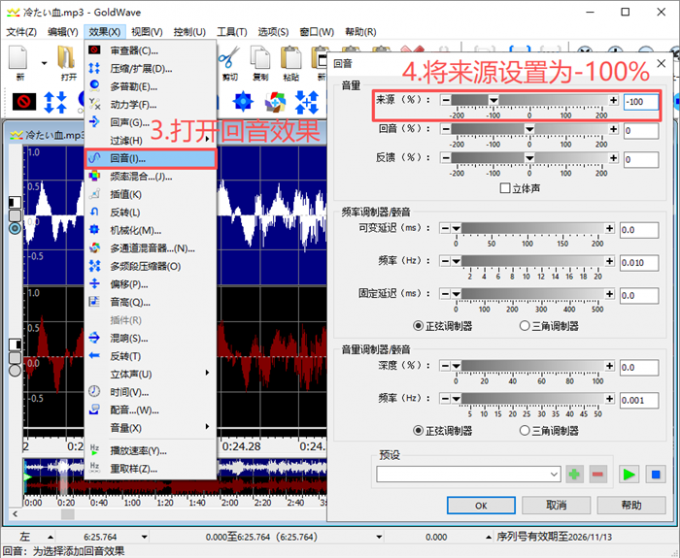Image resolution: width=680 pixels, height=558 pixels.
Task: Click the New file toolbar icon
Action: point(19,58)
